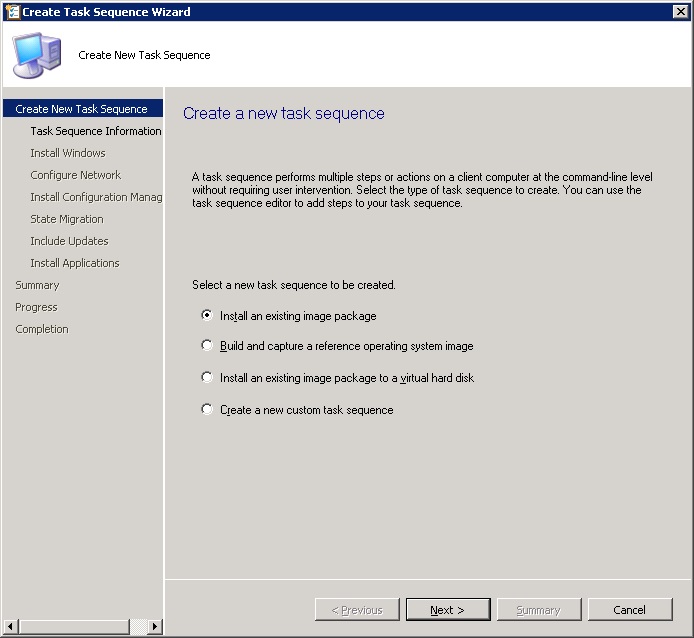Screen dimensions: 694x638
Task: Click the Cancel button
Action: [629, 610]
